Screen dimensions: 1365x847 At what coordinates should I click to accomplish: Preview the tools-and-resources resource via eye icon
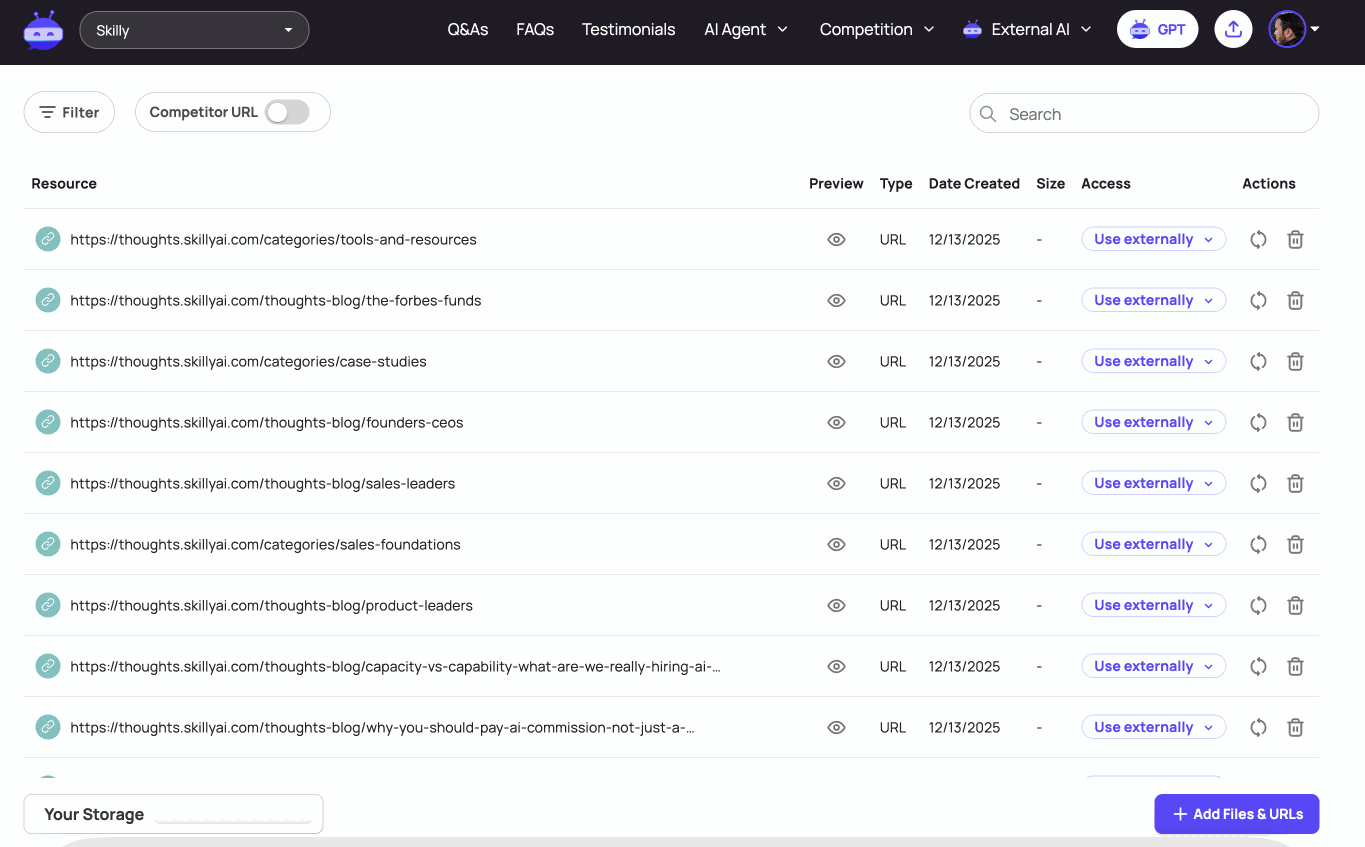[836, 240]
